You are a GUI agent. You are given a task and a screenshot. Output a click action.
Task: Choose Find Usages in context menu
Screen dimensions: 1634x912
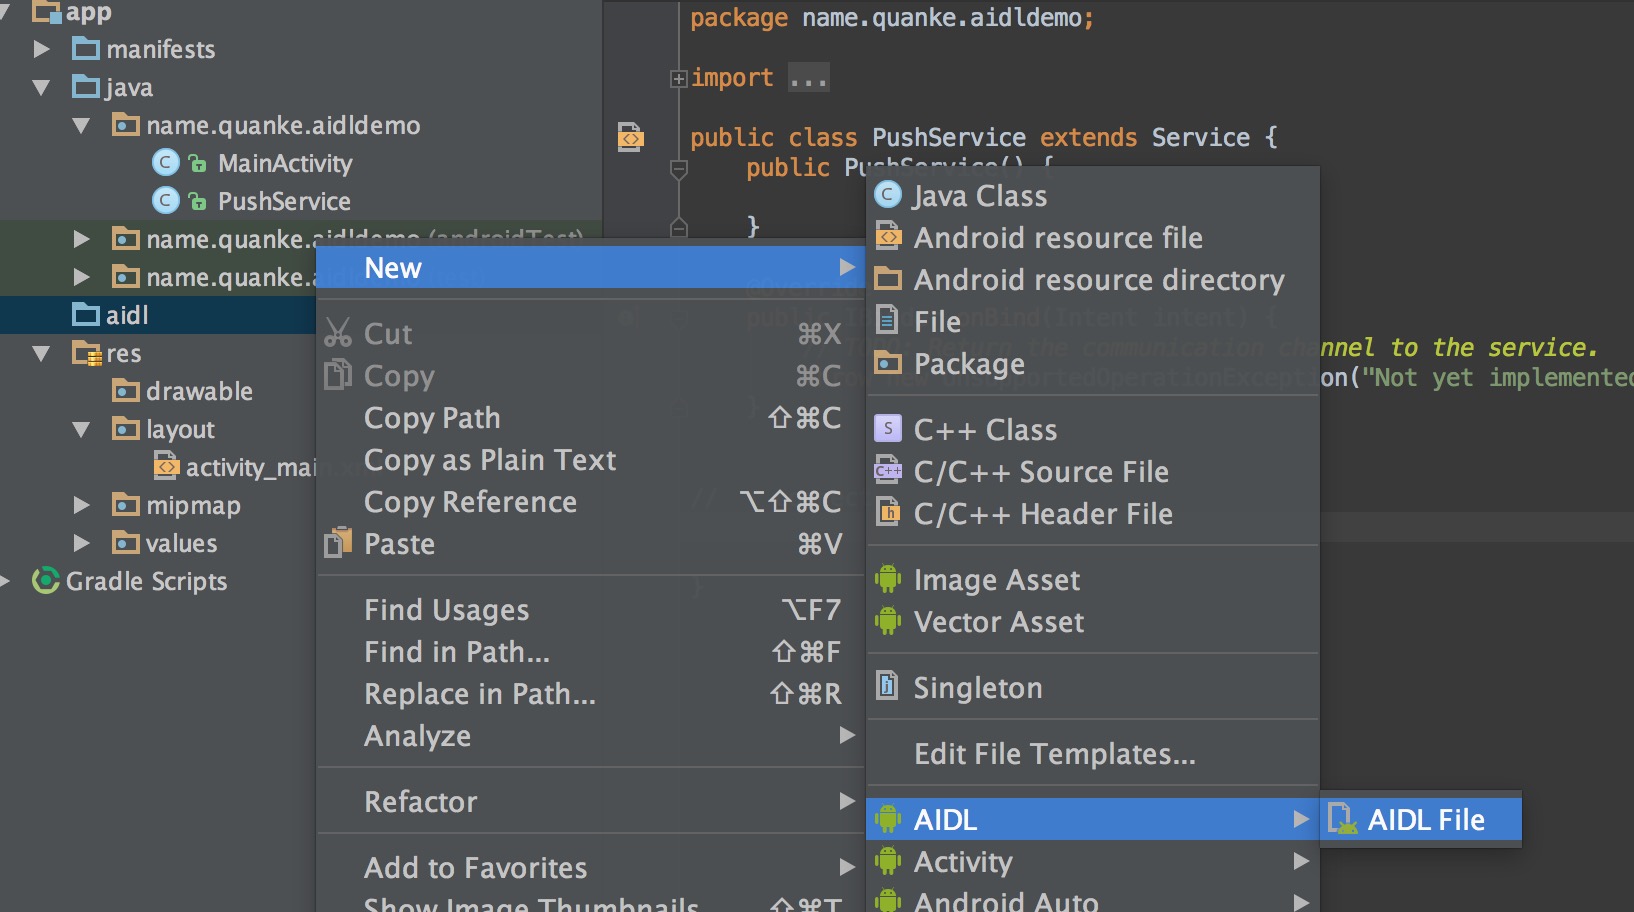pyautogui.click(x=446, y=610)
